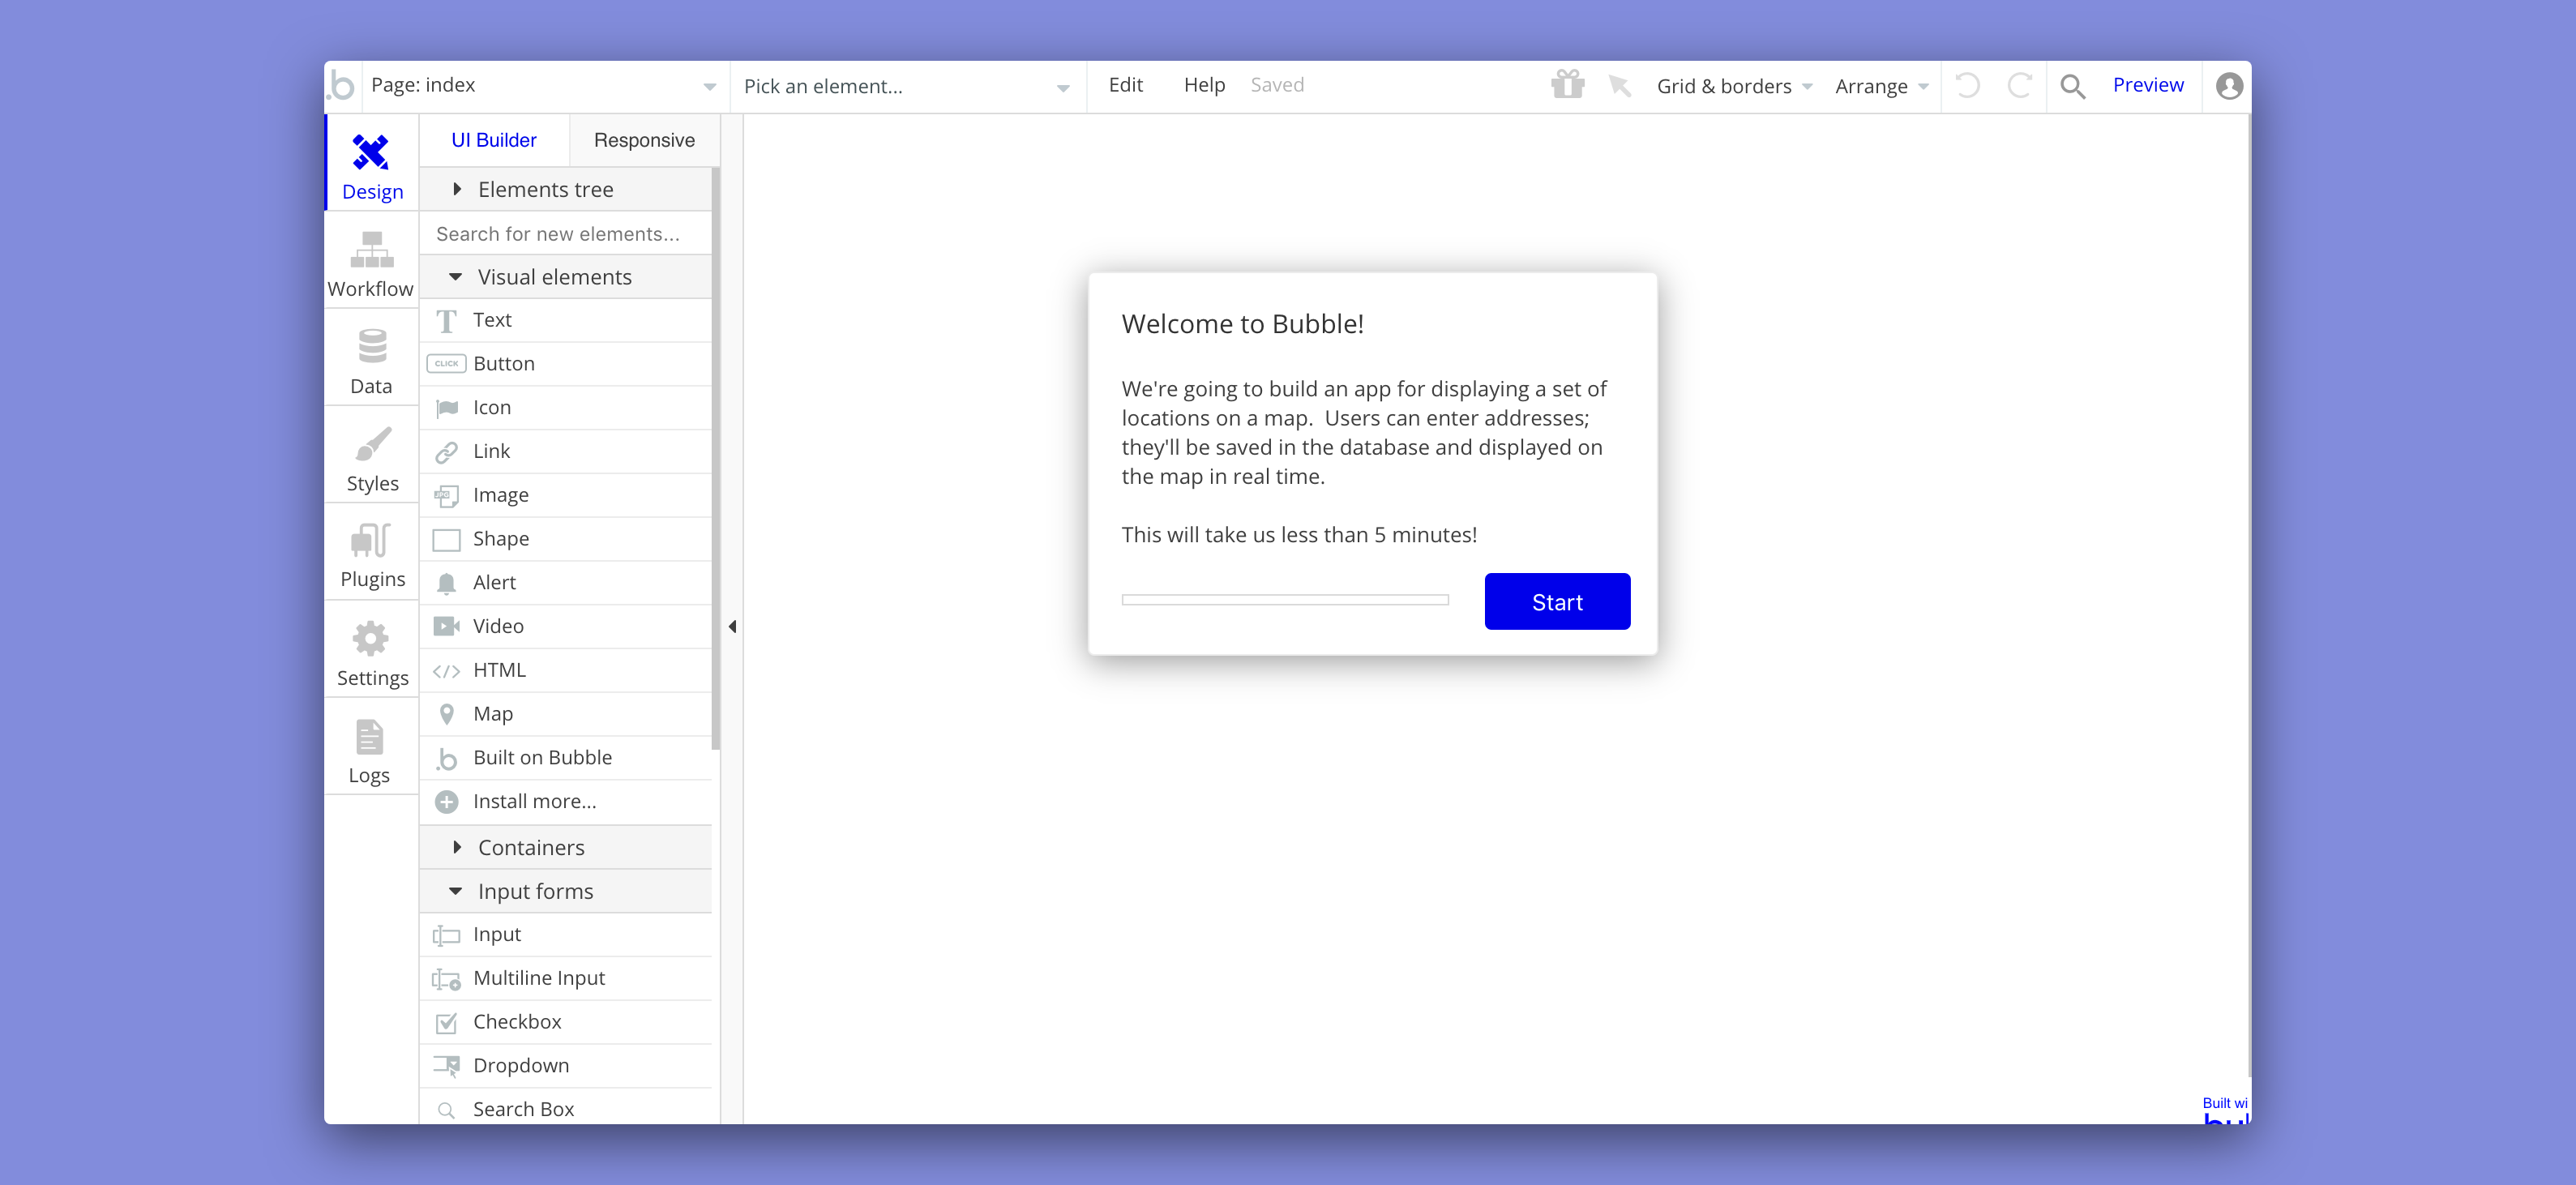This screenshot has width=2576, height=1185.
Task: Click the cursor pointer icon in toolbar
Action: [x=1619, y=86]
